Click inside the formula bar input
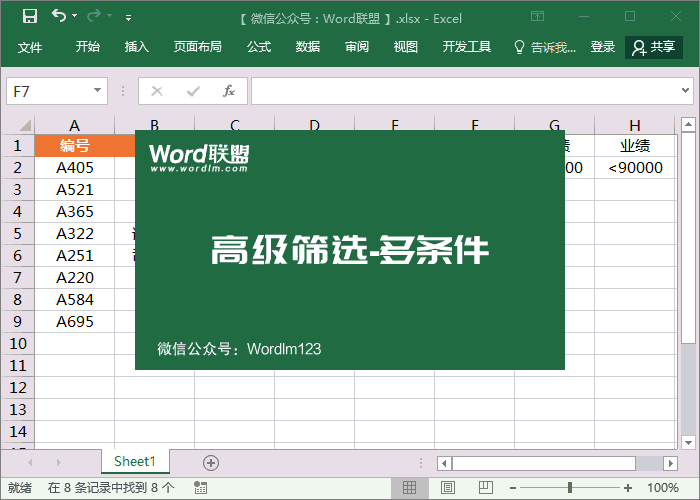700x500 pixels. [x=470, y=91]
